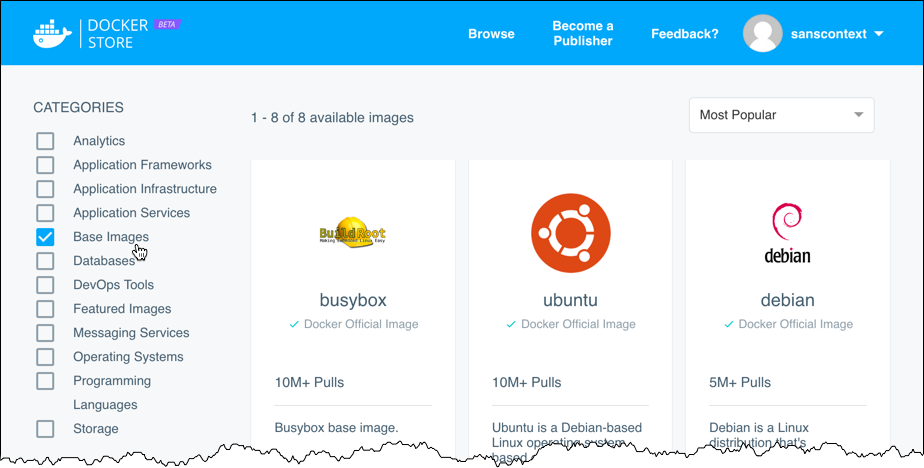Viewport: 924px width, 468px height.
Task: Click the BETA badge next to Docker Store
Action: (x=167, y=22)
